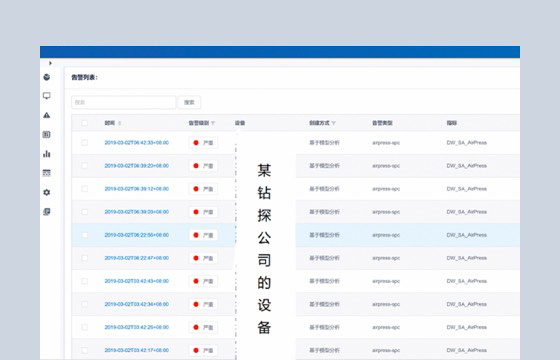Viewport: 560px width, 360px height.
Task: Click the red 严重 badge in 03:42:34 row
Action: [203, 304]
